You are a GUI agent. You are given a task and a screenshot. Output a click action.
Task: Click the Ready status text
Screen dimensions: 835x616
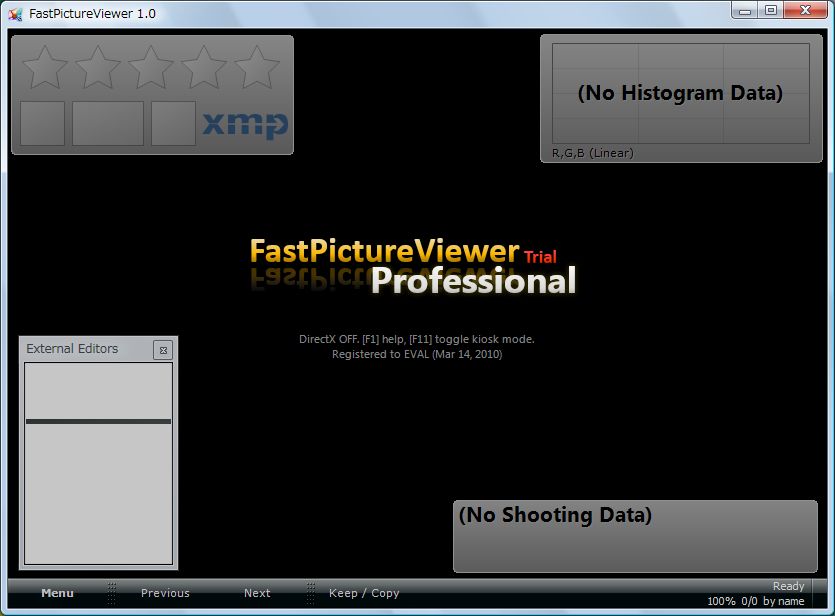tap(789, 586)
